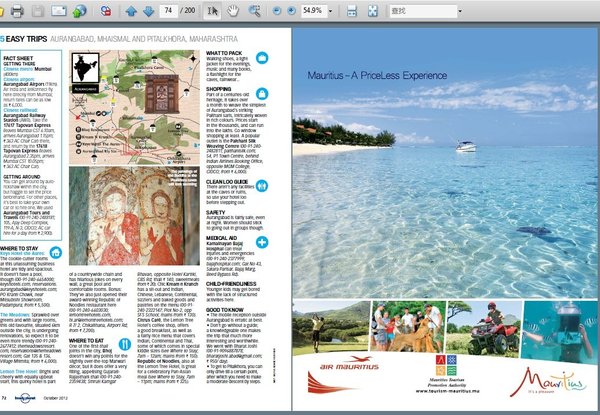Click the Shopping lock-bag icon
The height and width of the screenshot is (415, 600).
[x=262, y=94]
